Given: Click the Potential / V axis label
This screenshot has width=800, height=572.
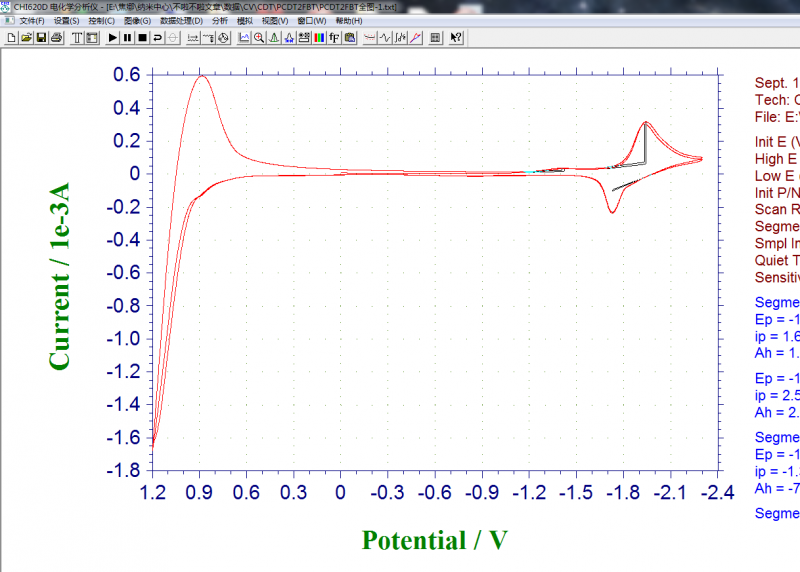Looking at the screenshot, I should (x=435, y=540).
